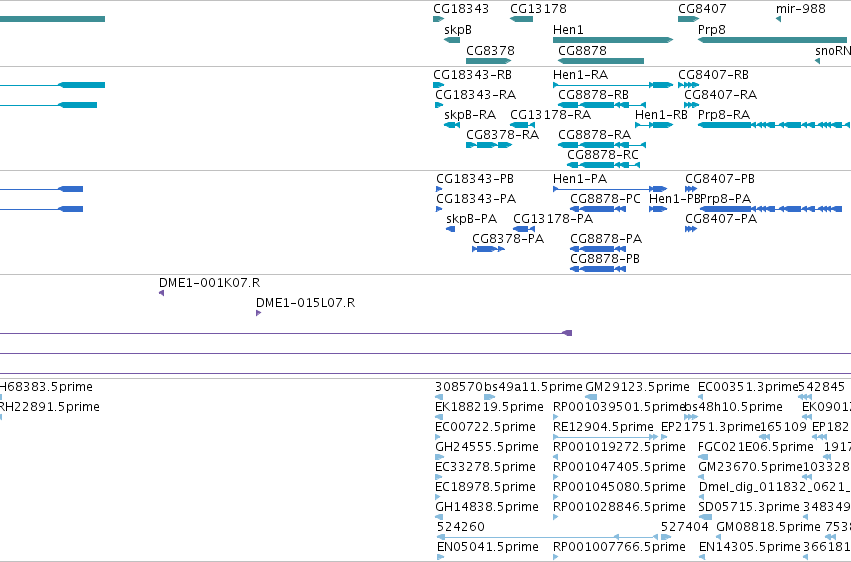851x562 pixels.
Task: Select transcript CG8878-RA
Action: click(594, 135)
